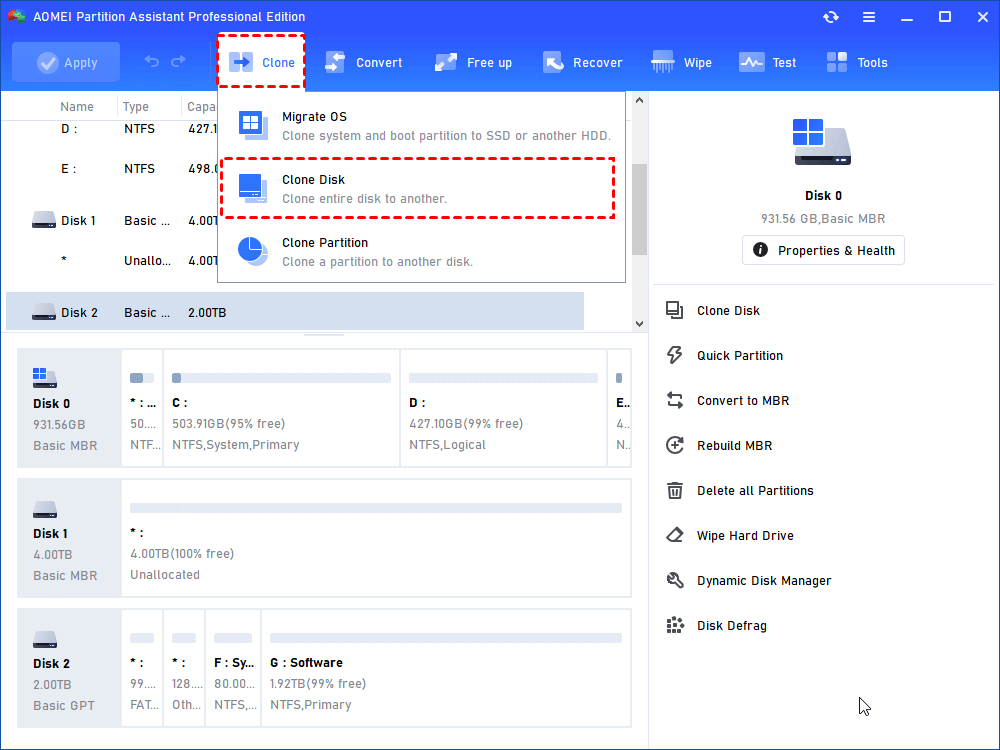Click the Delete all Partitions trash icon
This screenshot has width=1000, height=750.
pos(675,490)
